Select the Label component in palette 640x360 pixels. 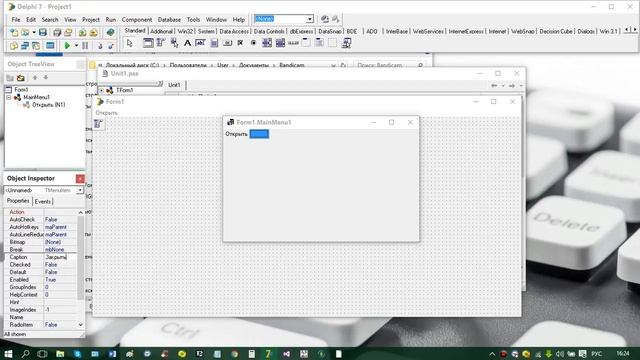tap(187, 43)
